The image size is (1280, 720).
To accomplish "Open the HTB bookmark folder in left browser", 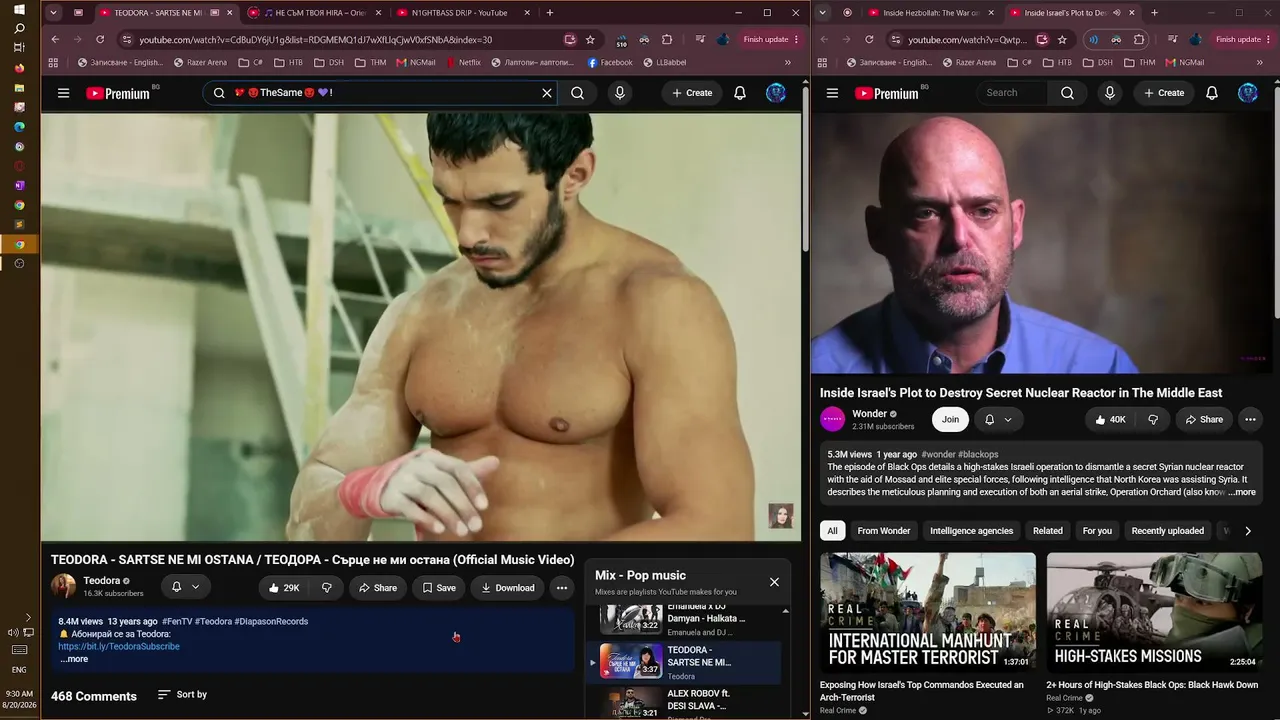I will point(288,62).
